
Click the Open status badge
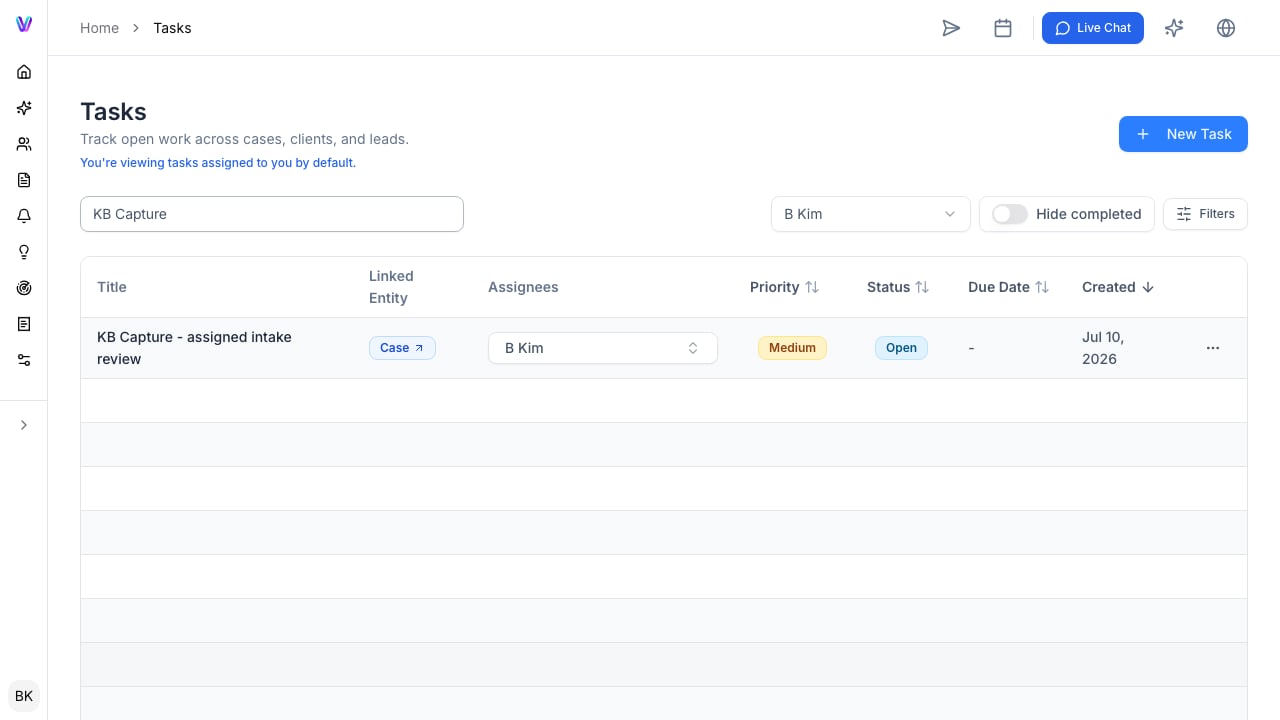901,348
